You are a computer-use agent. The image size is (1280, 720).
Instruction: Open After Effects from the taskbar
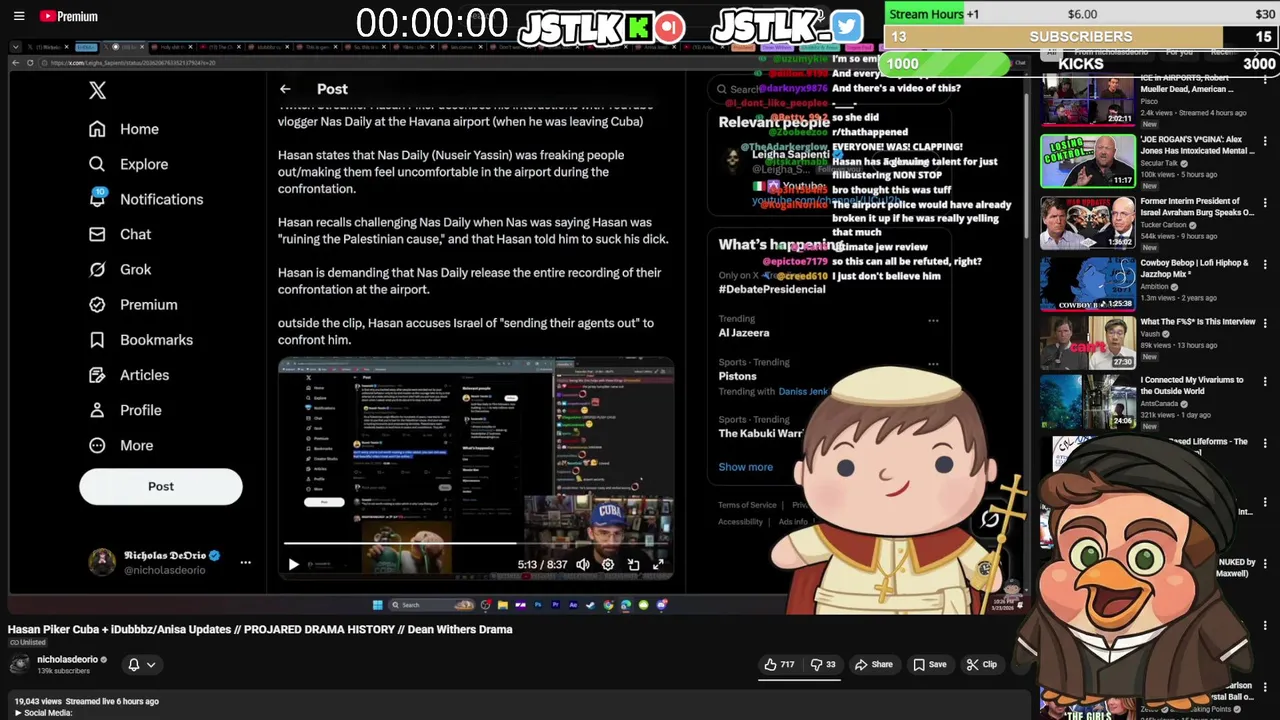[x=573, y=605]
